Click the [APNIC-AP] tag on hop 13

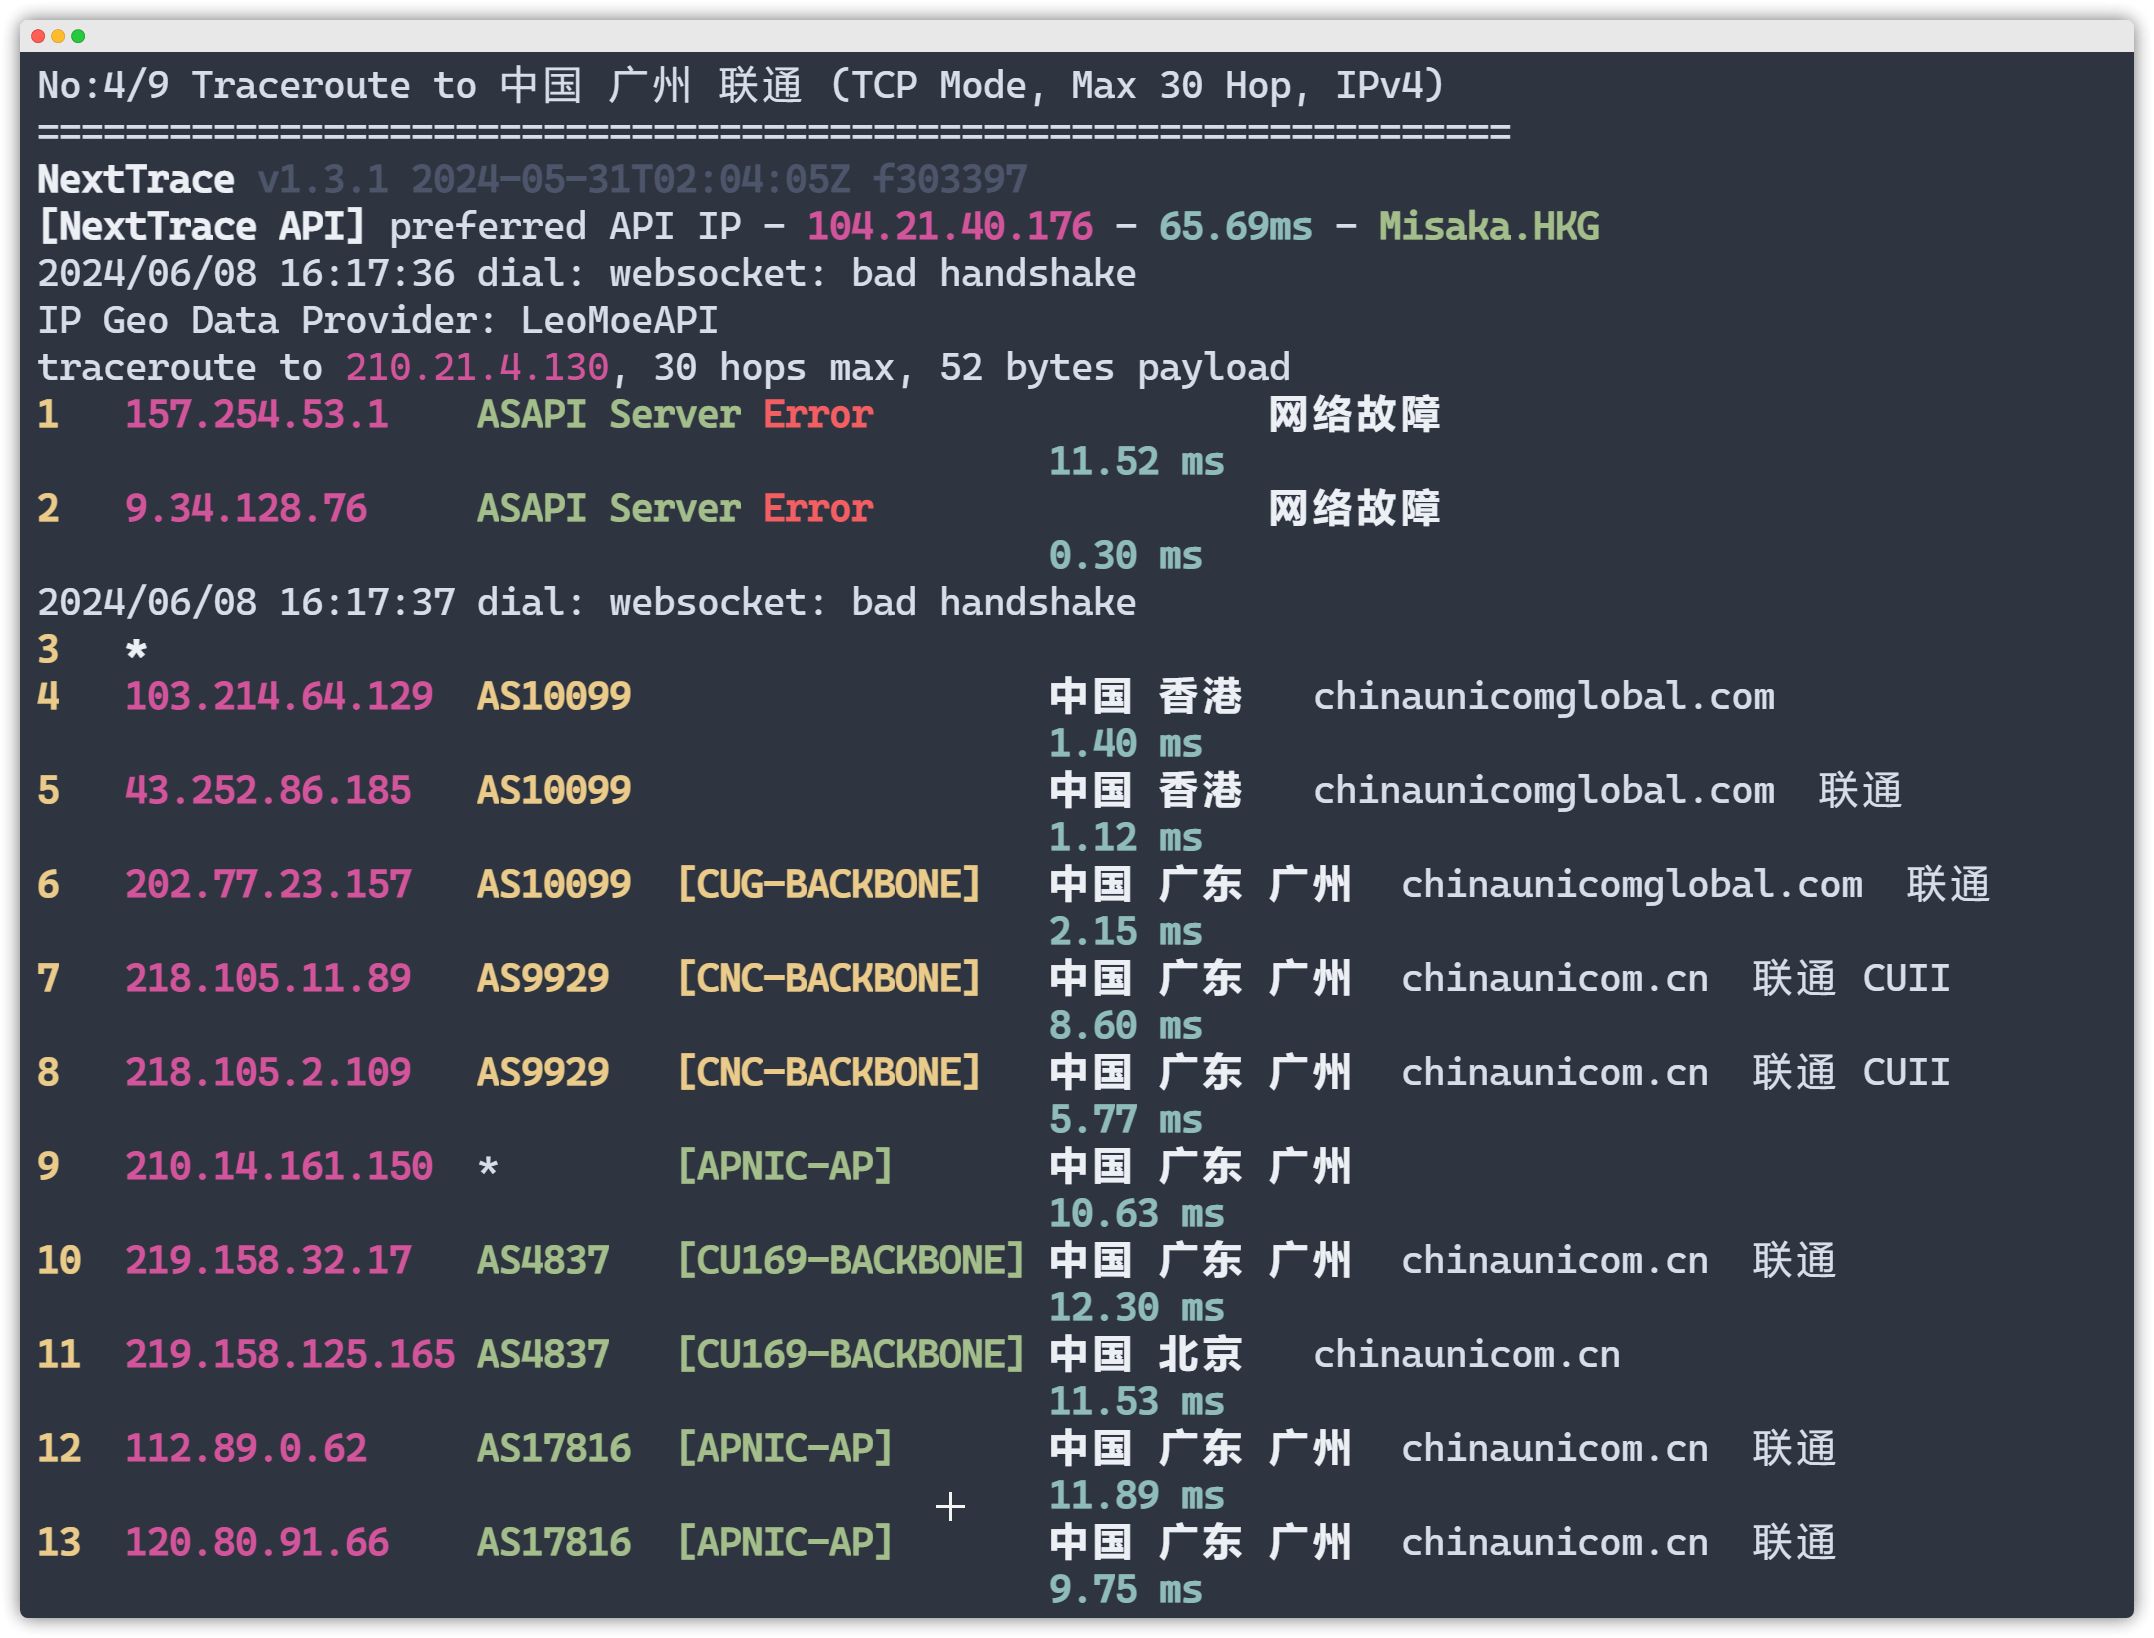785,1543
